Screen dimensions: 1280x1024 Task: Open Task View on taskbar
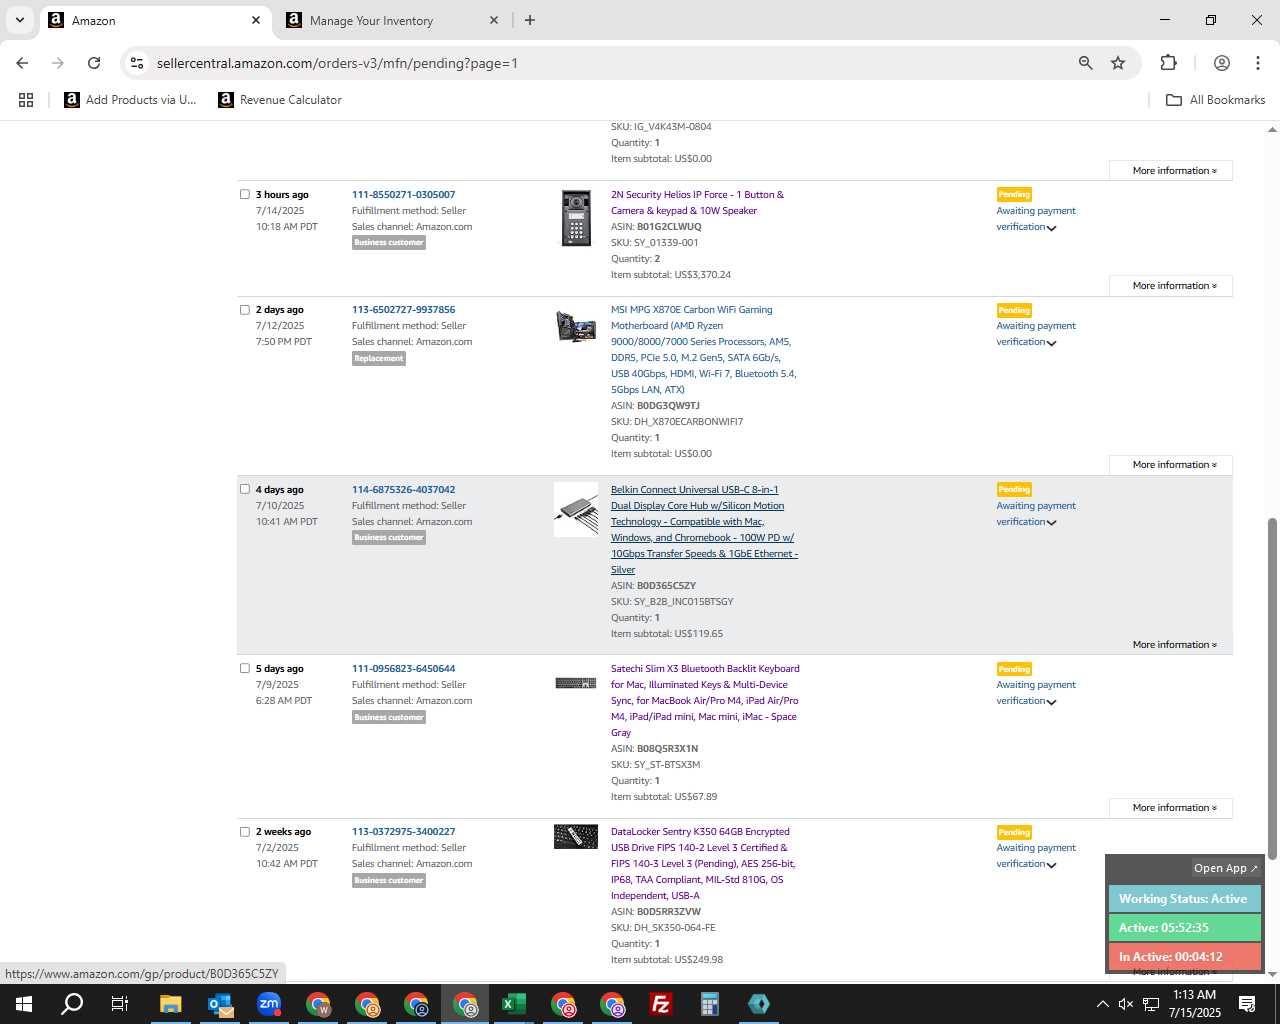[x=120, y=1004]
